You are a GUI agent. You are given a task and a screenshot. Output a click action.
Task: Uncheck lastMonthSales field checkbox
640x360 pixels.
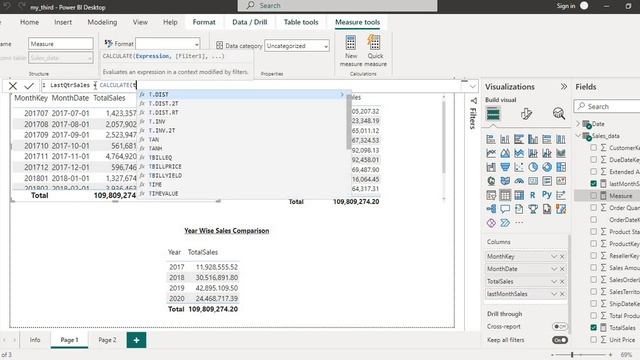tap(593, 184)
